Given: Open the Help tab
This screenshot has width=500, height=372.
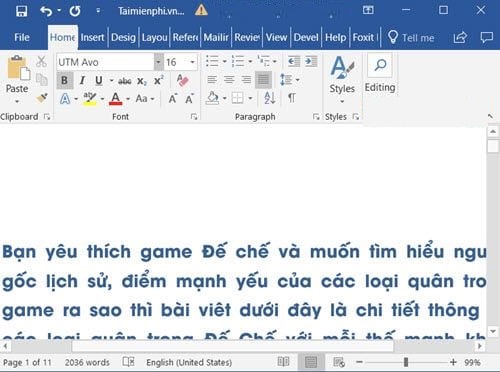Looking at the screenshot, I should pyautogui.click(x=336, y=37).
